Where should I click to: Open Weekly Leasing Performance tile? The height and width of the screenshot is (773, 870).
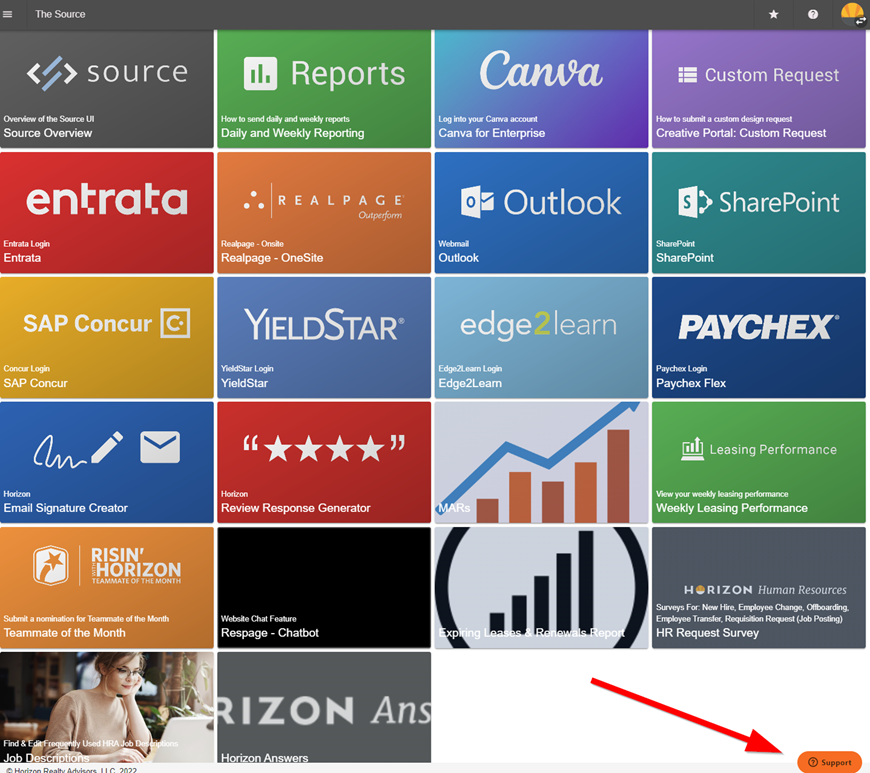(759, 463)
